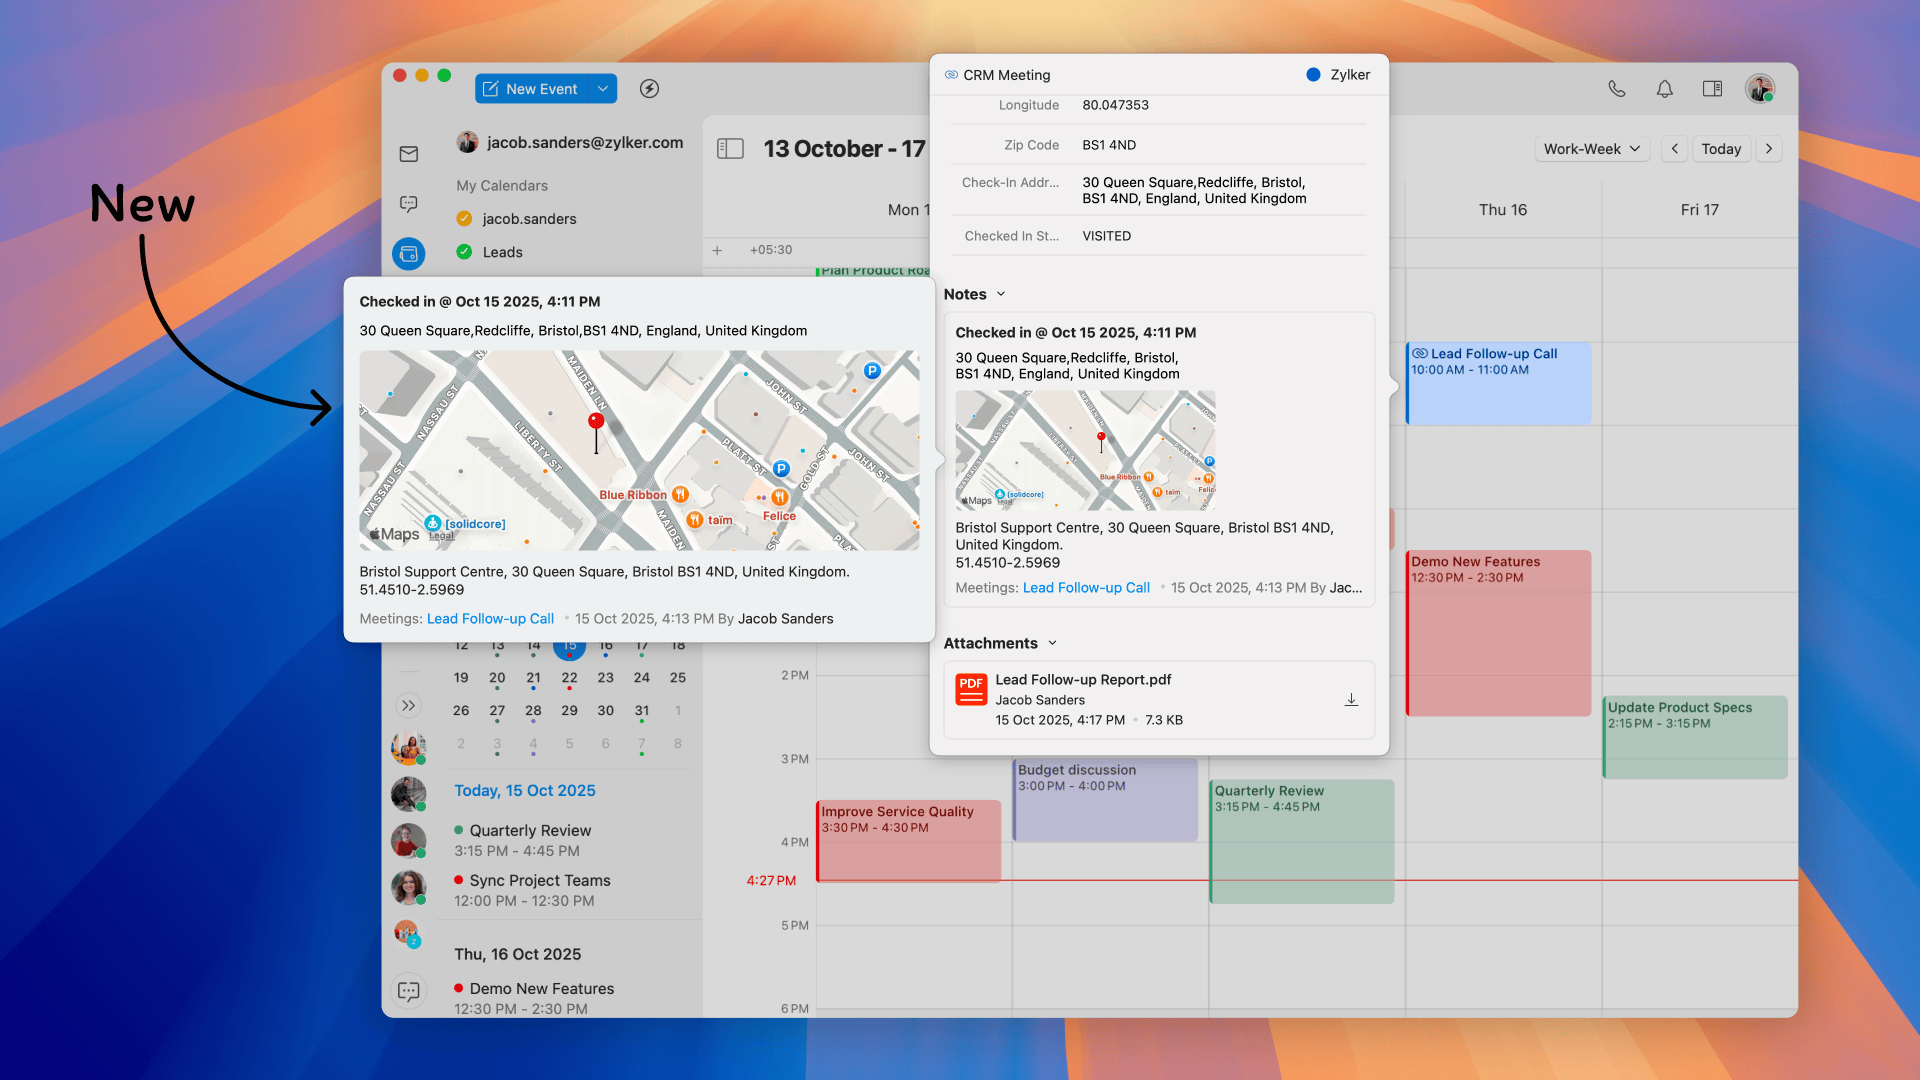Open the fourth contact avatar in sidebar
Screen dimensions: 1920x1080
tap(408, 888)
